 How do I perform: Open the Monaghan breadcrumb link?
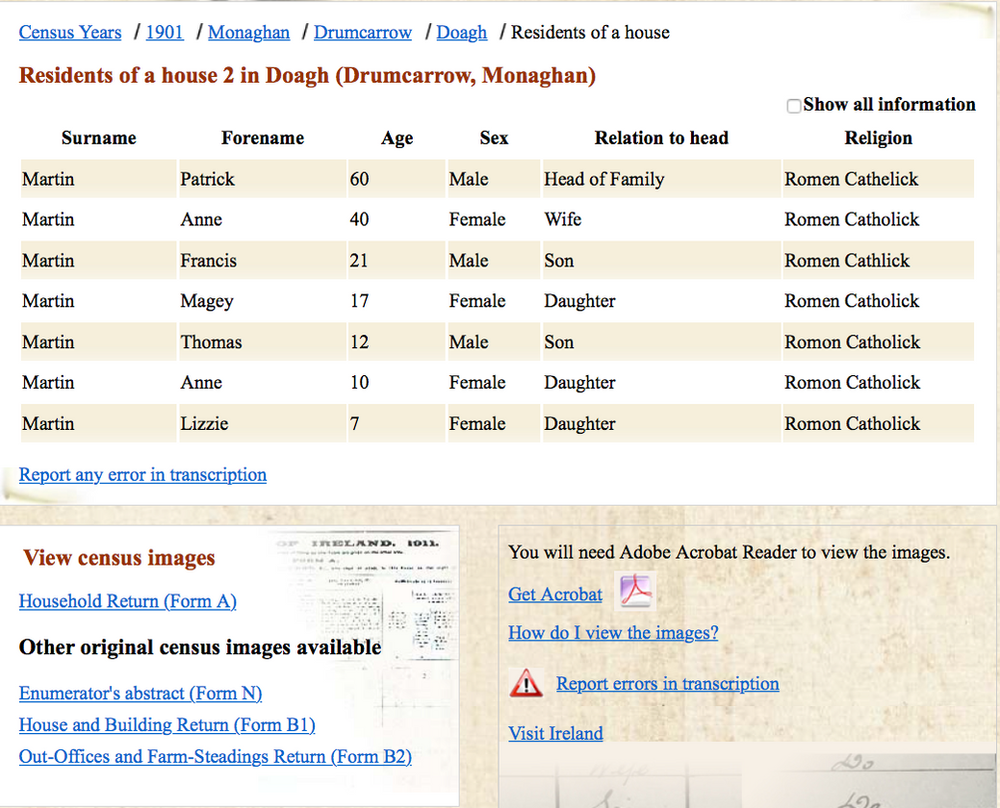pos(248,32)
